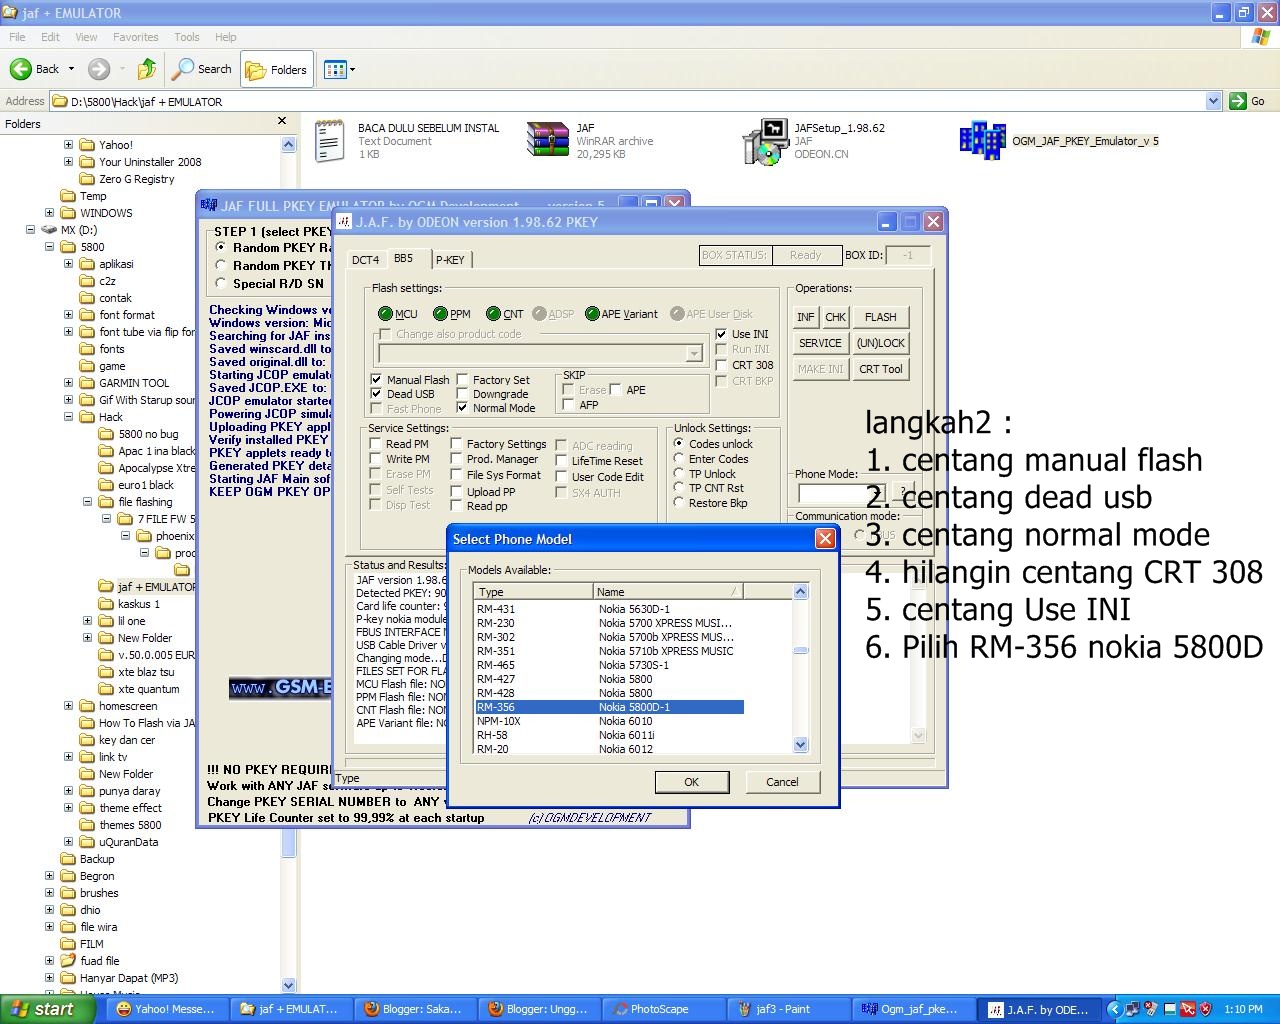Screen dimensions: 1280x1024
Task: Collapse the MX (D:) drive tree node
Action: 31,230
